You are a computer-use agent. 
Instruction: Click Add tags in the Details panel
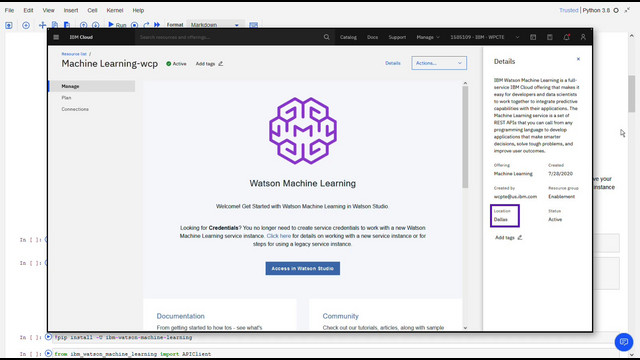pos(505,238)
